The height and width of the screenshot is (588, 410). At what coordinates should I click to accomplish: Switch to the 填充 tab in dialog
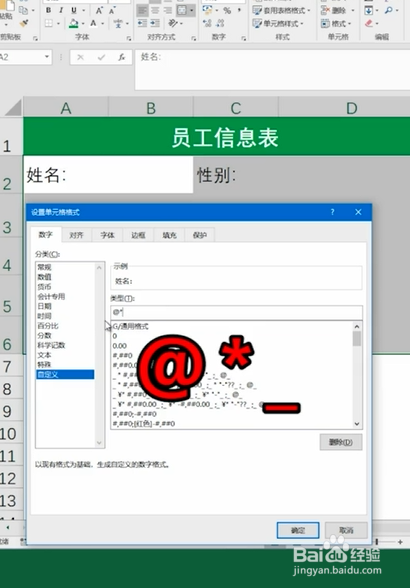click(x=169, y=235)
